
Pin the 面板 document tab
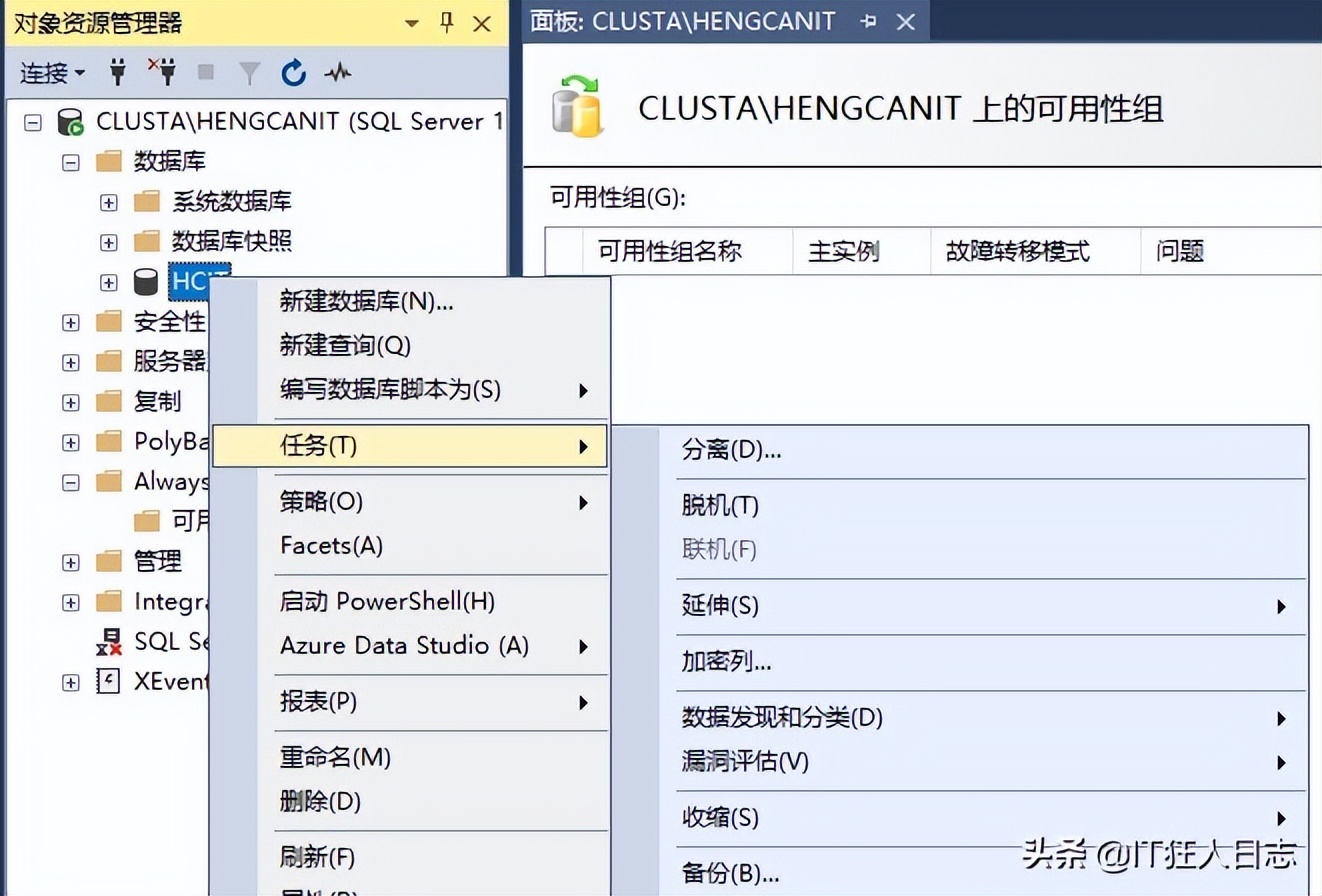pos(868,22)
